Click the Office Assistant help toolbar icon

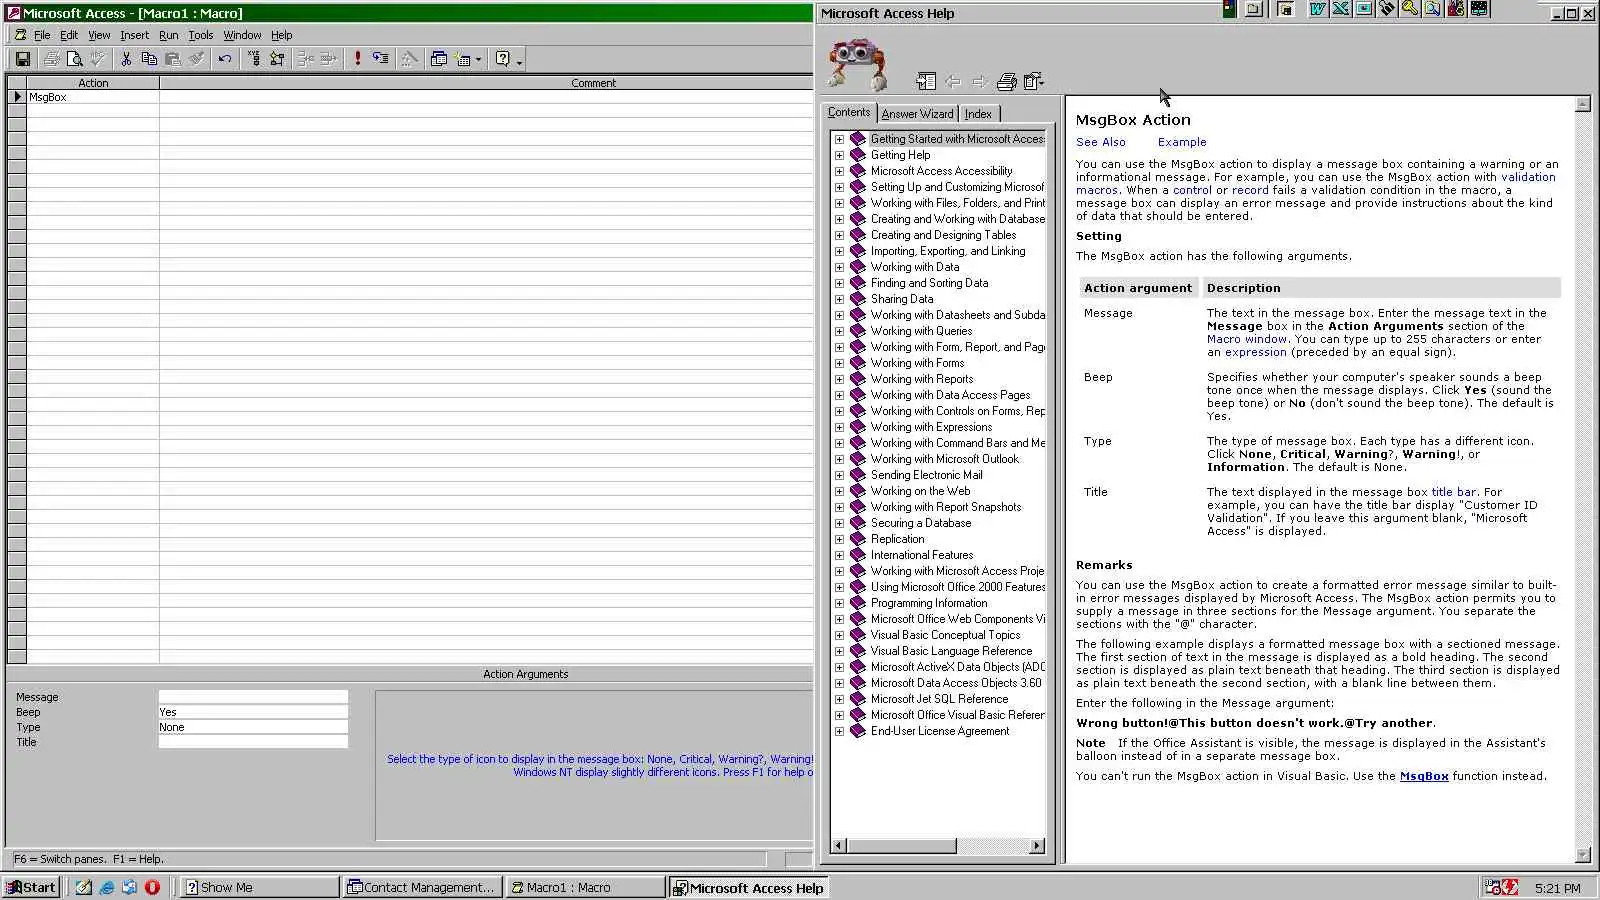503,59
